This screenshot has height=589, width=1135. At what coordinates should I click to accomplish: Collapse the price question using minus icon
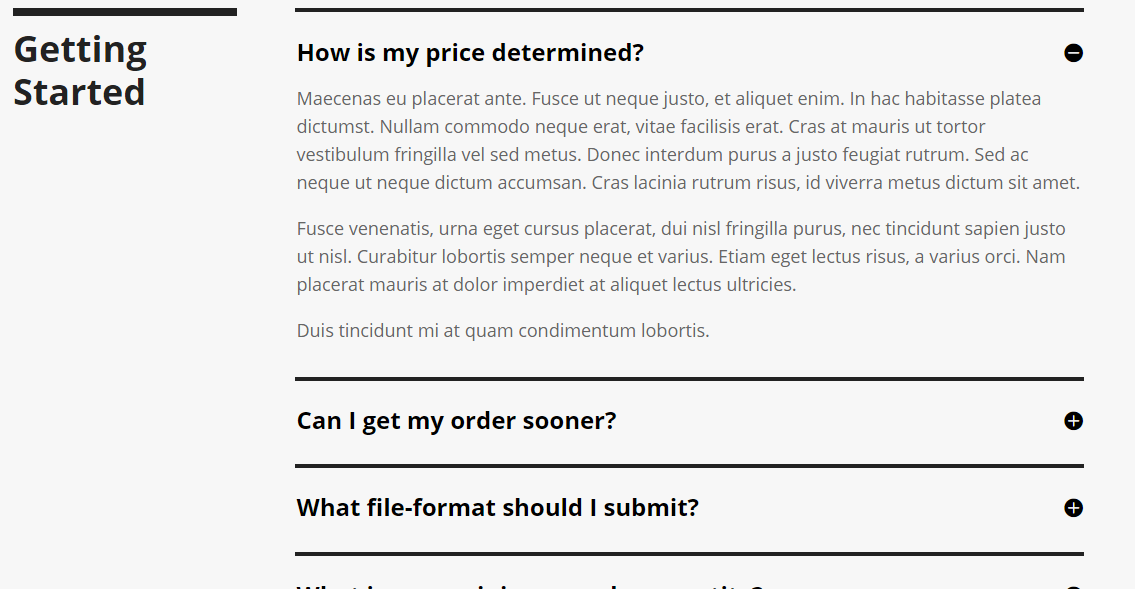point(1073,53)
